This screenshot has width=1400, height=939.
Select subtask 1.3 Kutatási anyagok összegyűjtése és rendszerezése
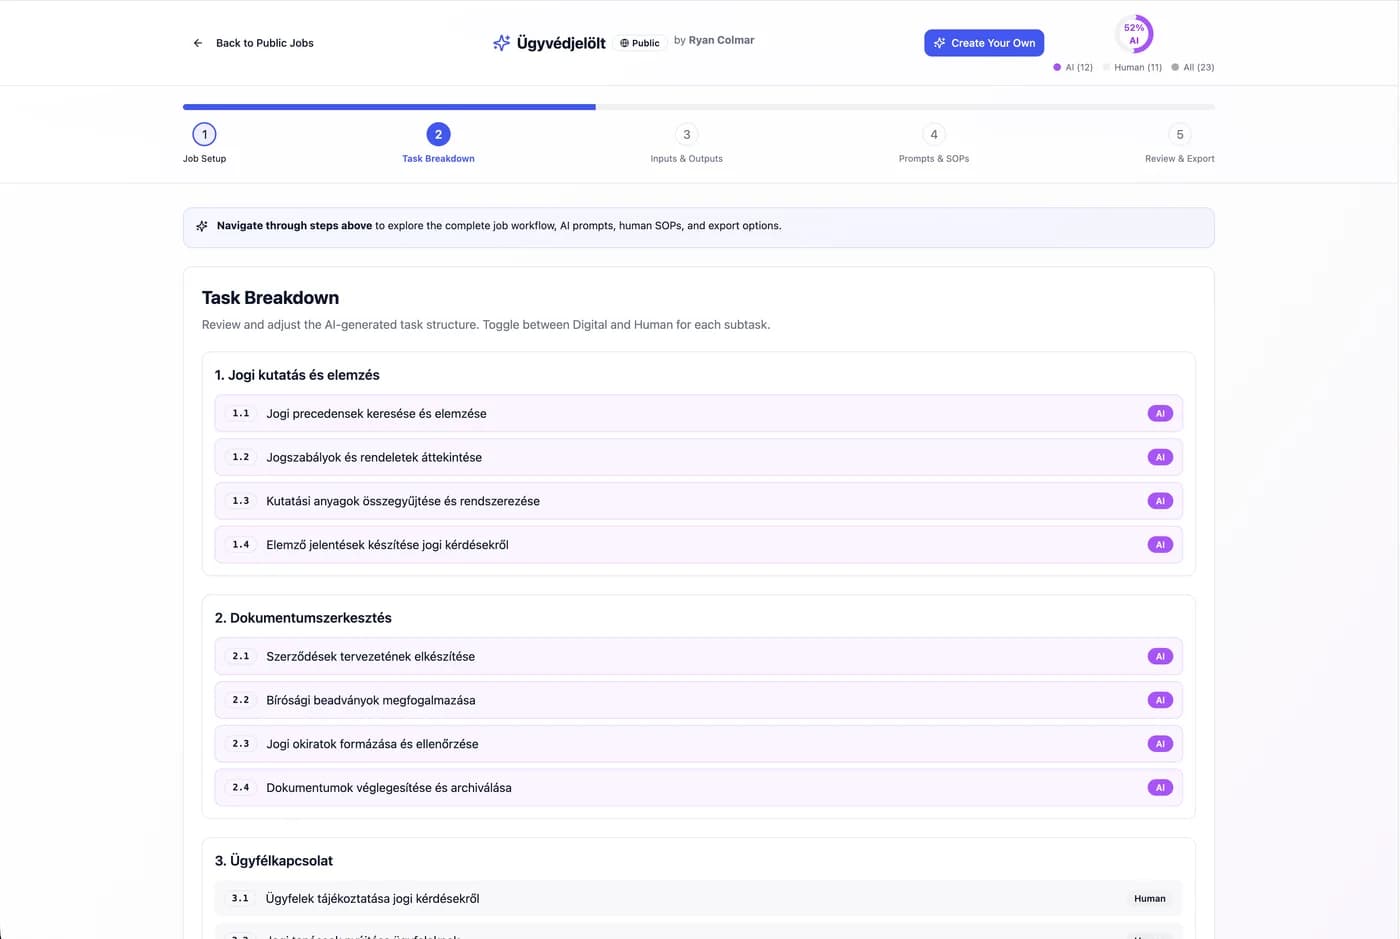point(698,501)
